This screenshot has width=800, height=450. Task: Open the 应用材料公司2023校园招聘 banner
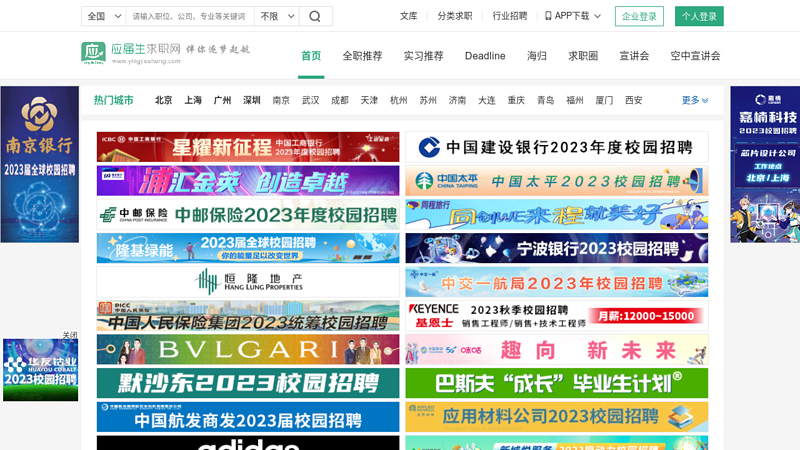(x=557, y=416)
